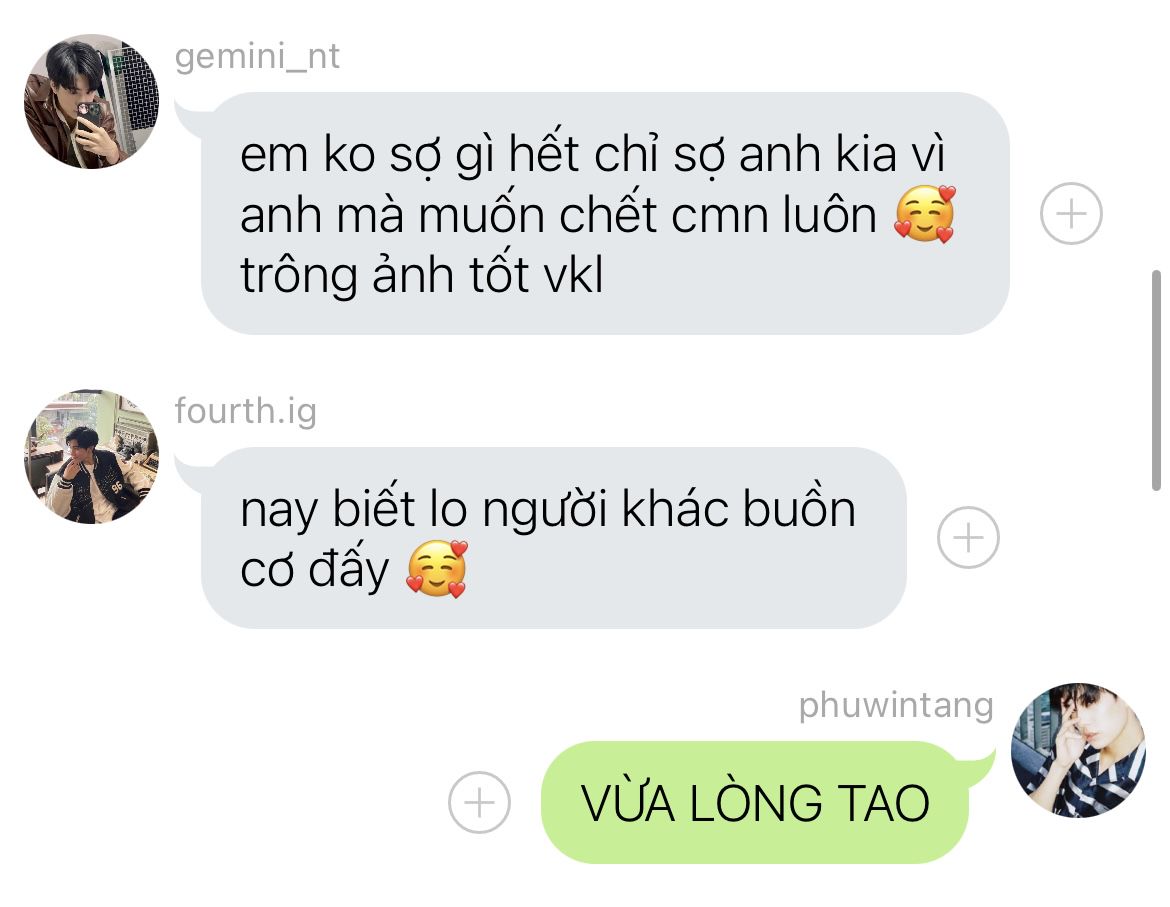1170x907 pixels.
Task: Click the heart-face emoji in gemini_nt's message
Action: pos(925,214)
